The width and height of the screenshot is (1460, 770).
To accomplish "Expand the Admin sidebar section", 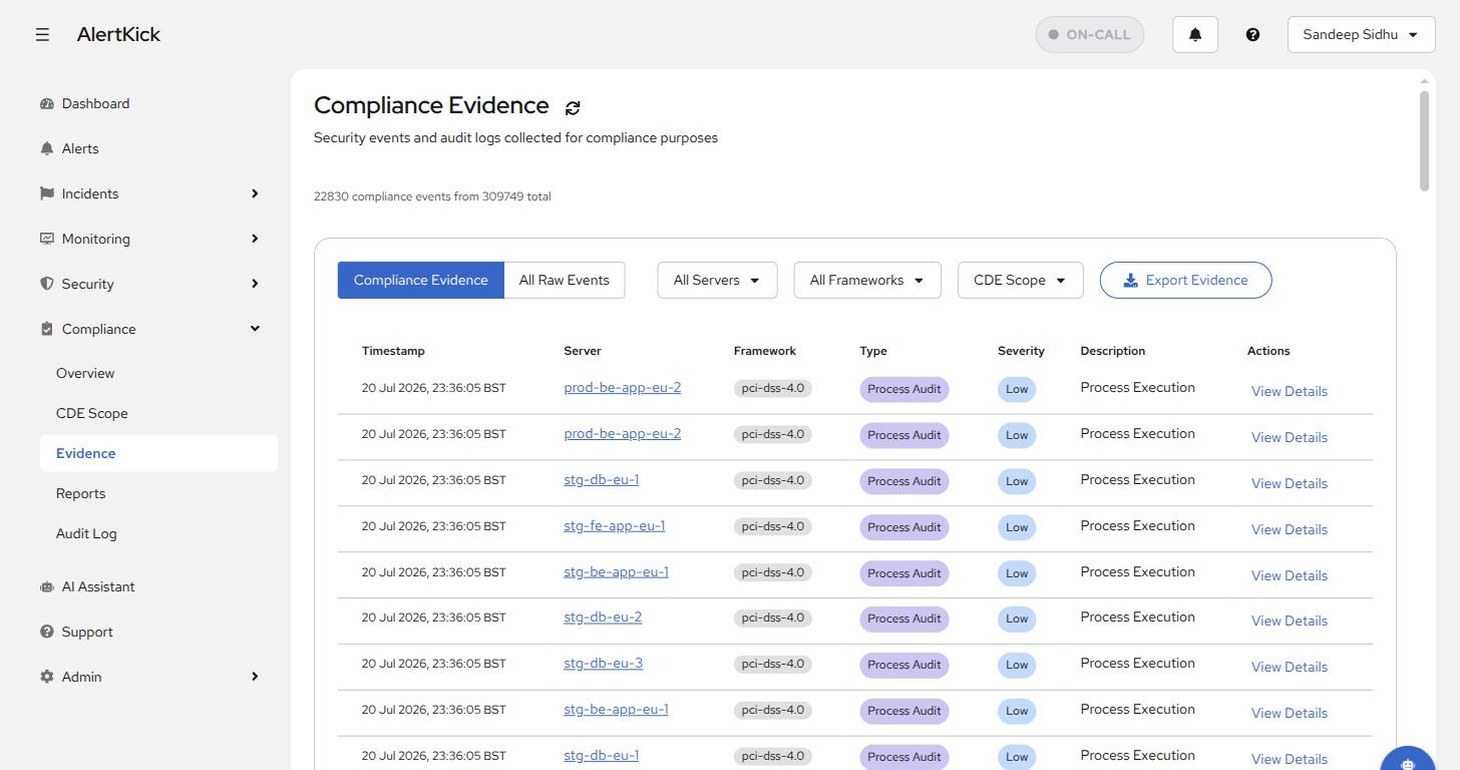I will tap(254, 676).
